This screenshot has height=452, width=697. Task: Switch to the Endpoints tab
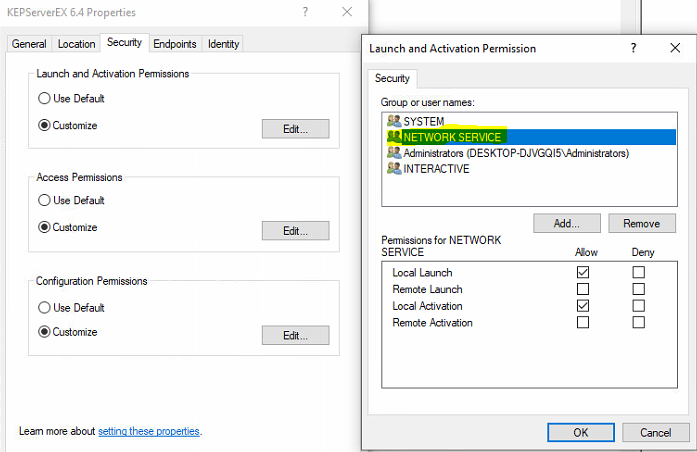[175, 44]
